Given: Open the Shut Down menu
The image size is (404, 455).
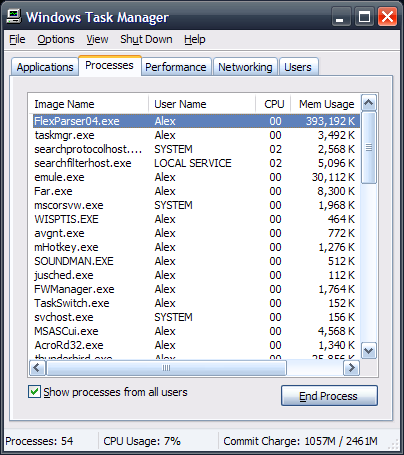Looking at the screenshot, I should click(146, 39).
